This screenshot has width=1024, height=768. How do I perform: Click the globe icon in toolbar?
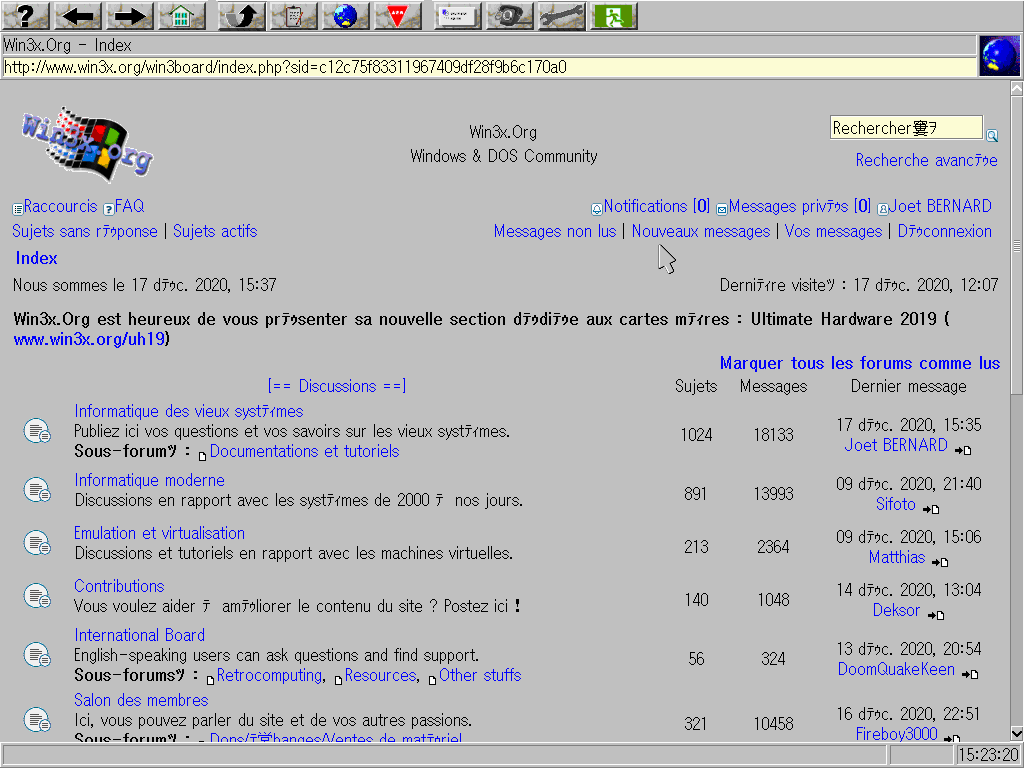pyautogui.click(x=345, y=15)
